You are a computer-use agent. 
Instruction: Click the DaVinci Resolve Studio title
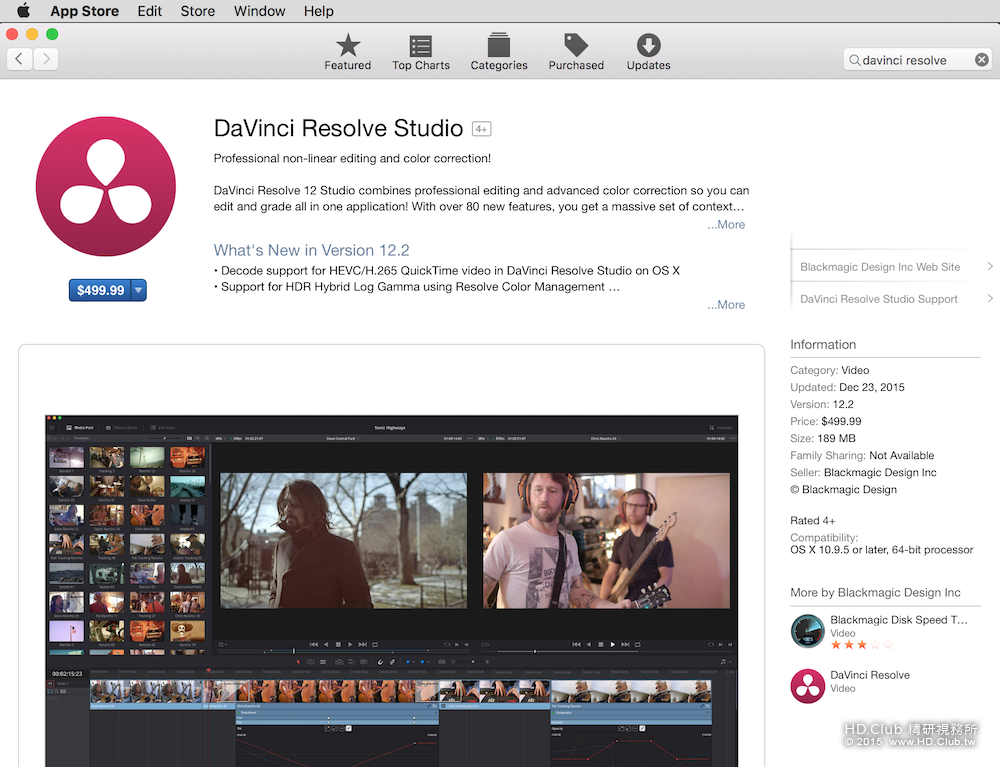(x=338, y=128)
